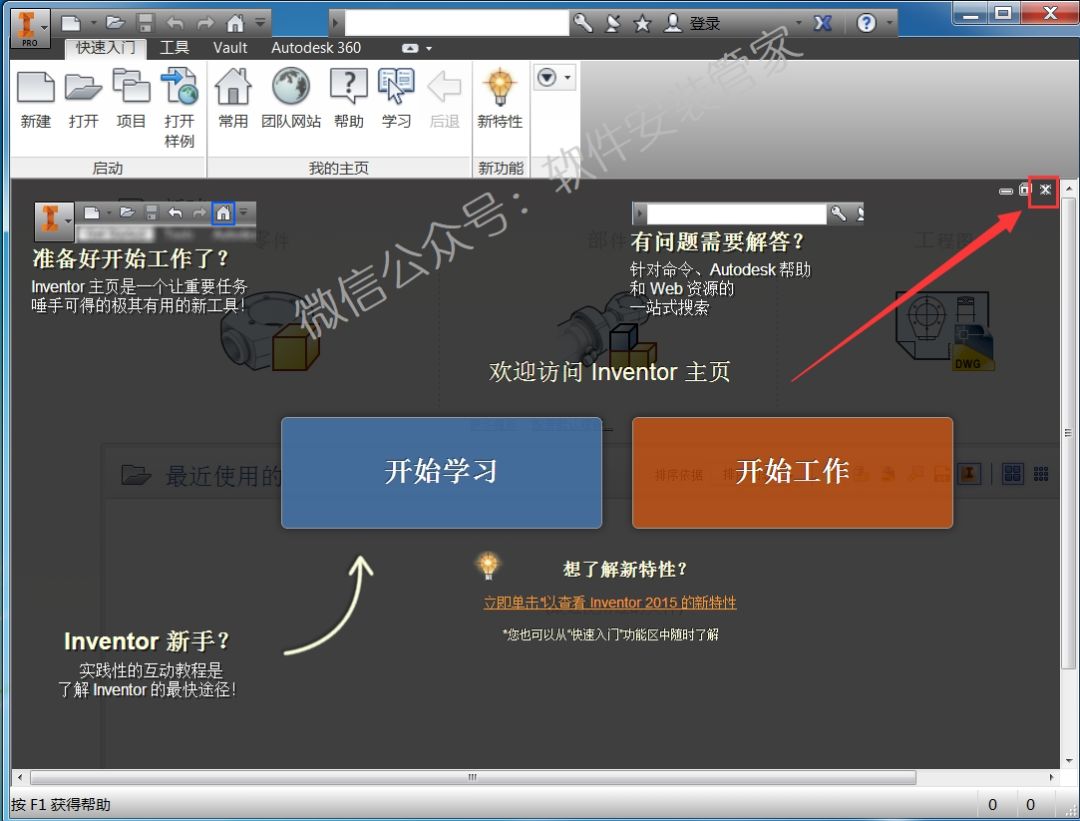
Task: Click the binoculars search icon in title bar
Action: pyautogui.click(x=583, y=23)
